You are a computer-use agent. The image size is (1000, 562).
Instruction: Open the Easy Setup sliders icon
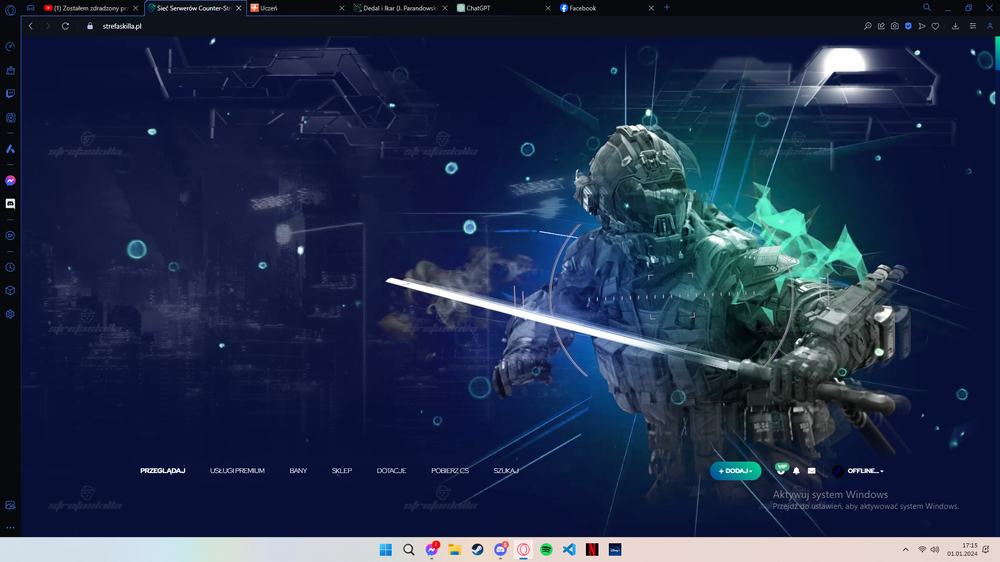(x=973, y=26)
